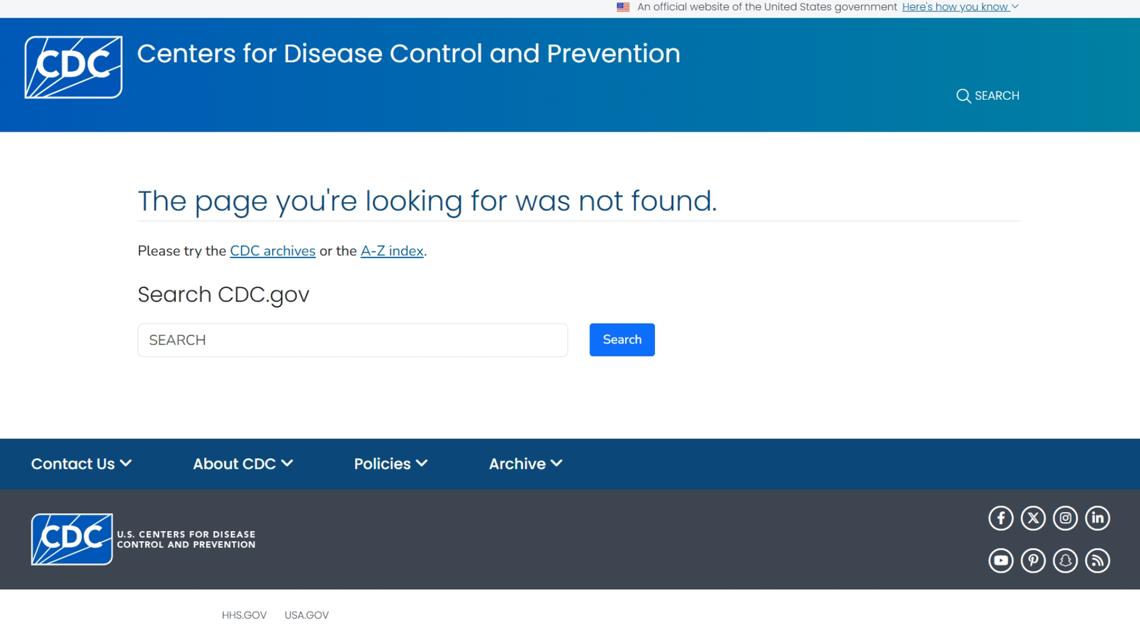Viewport: 1140px width, 641px height.
Task: Open the YouTube channel icon
Action: 1000,561
